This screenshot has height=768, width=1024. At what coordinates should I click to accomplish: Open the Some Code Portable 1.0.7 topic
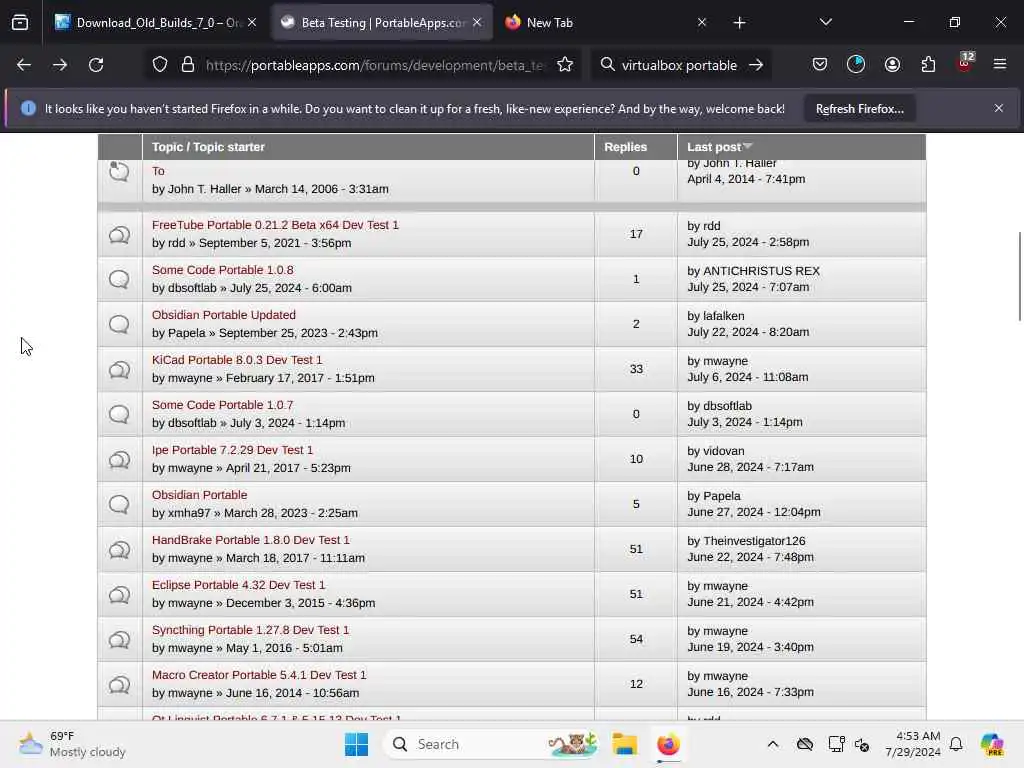[223, 405]
